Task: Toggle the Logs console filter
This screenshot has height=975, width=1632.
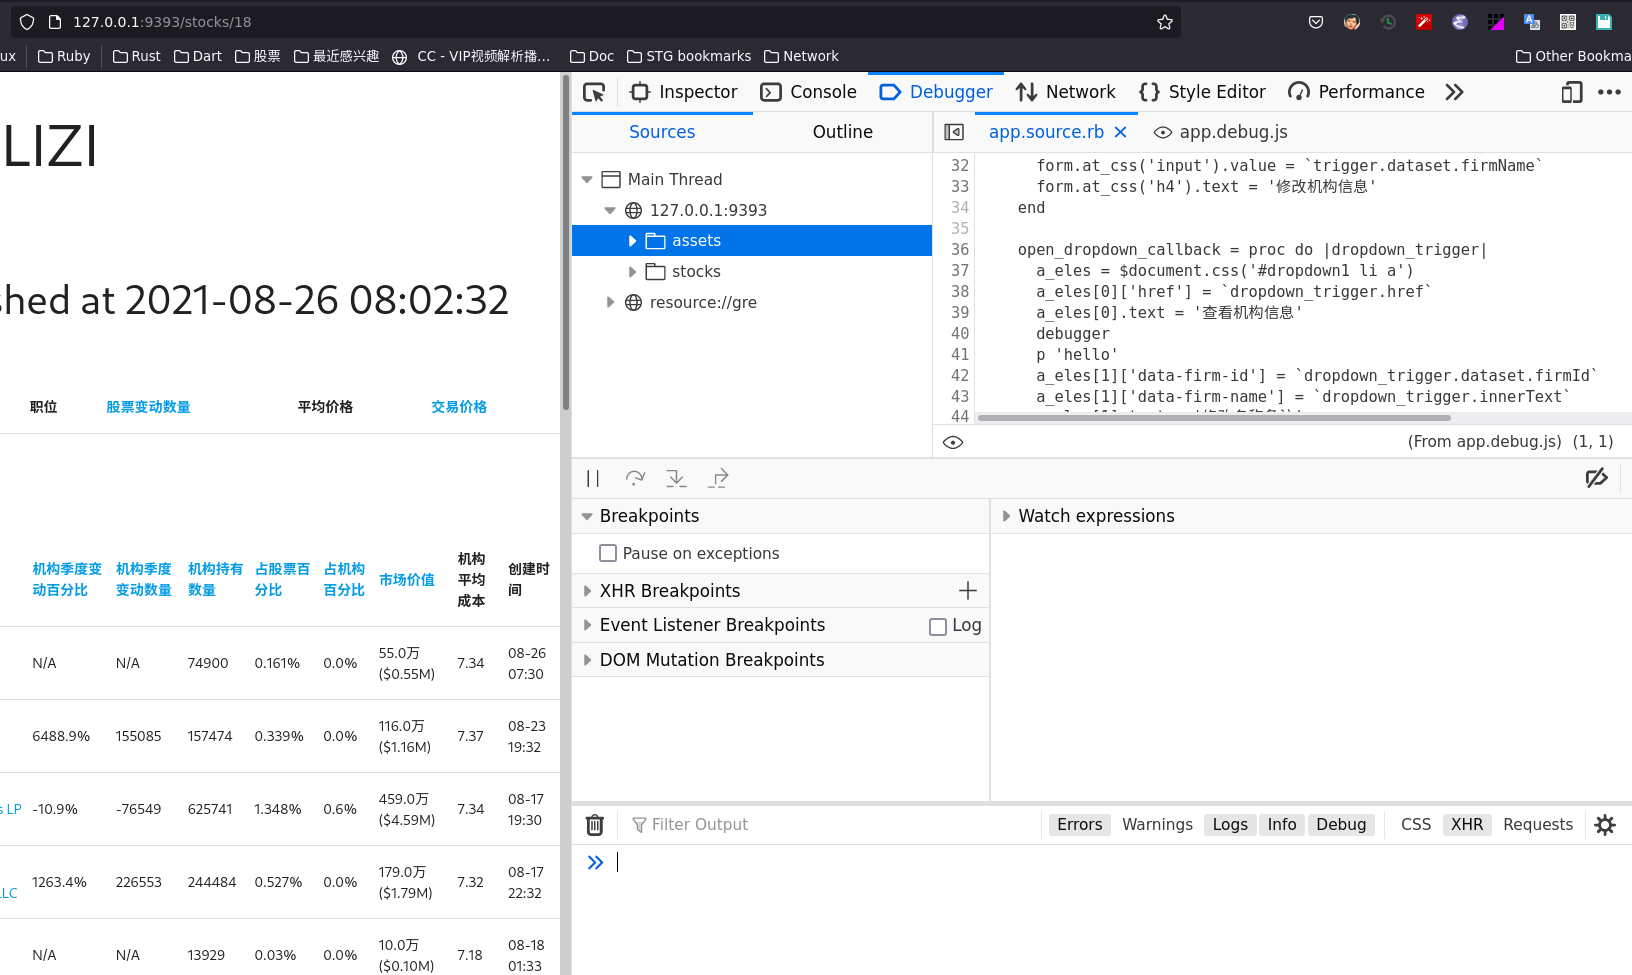Action: (x=1230, y=825)
